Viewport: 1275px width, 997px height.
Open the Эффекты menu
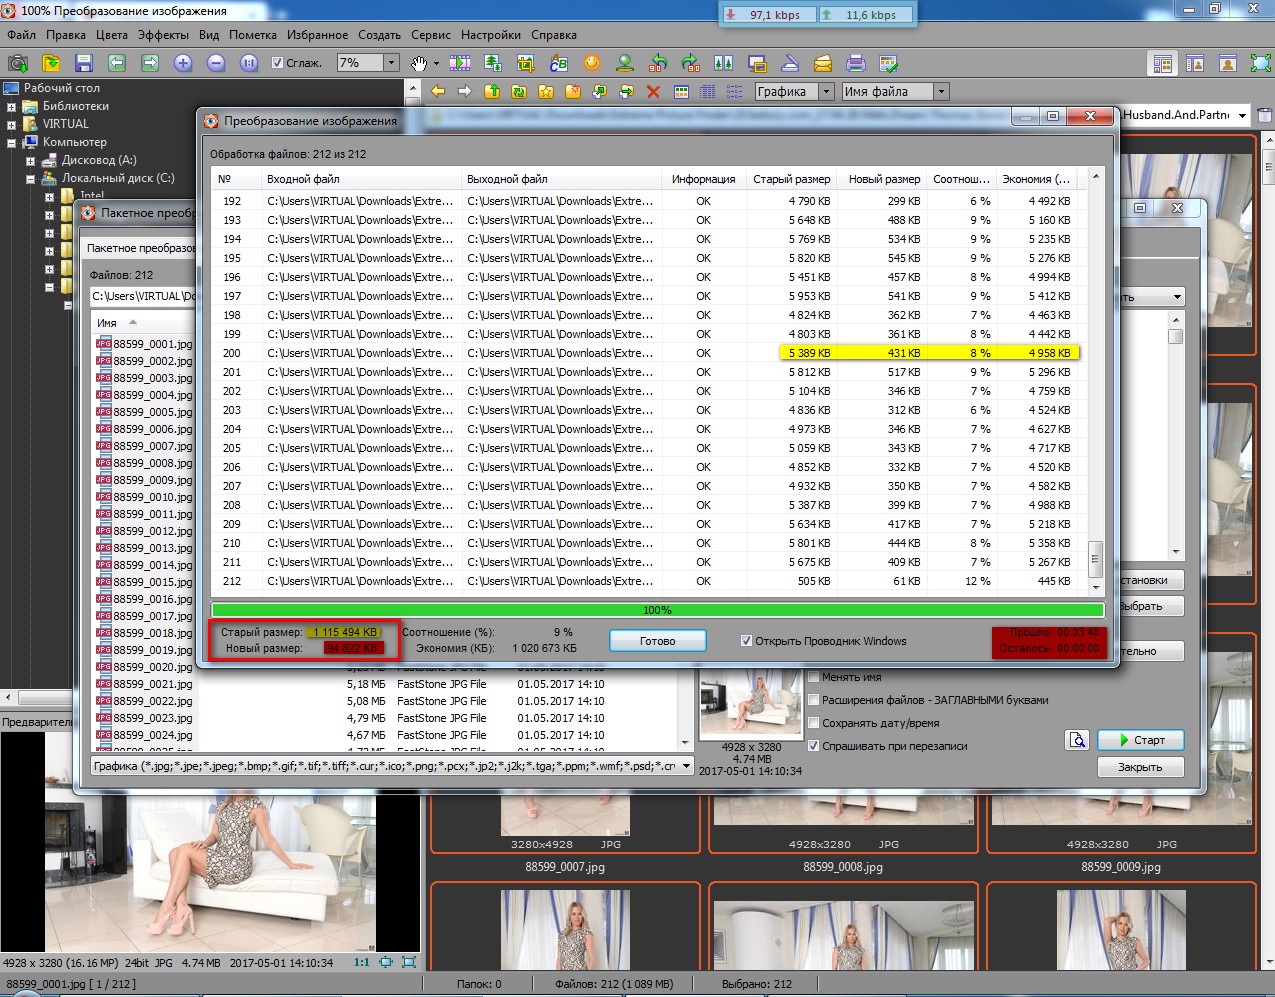tap(163, 35)
